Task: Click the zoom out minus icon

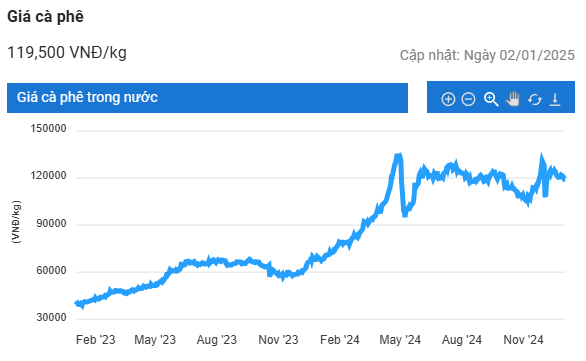Action: (468, 99)
